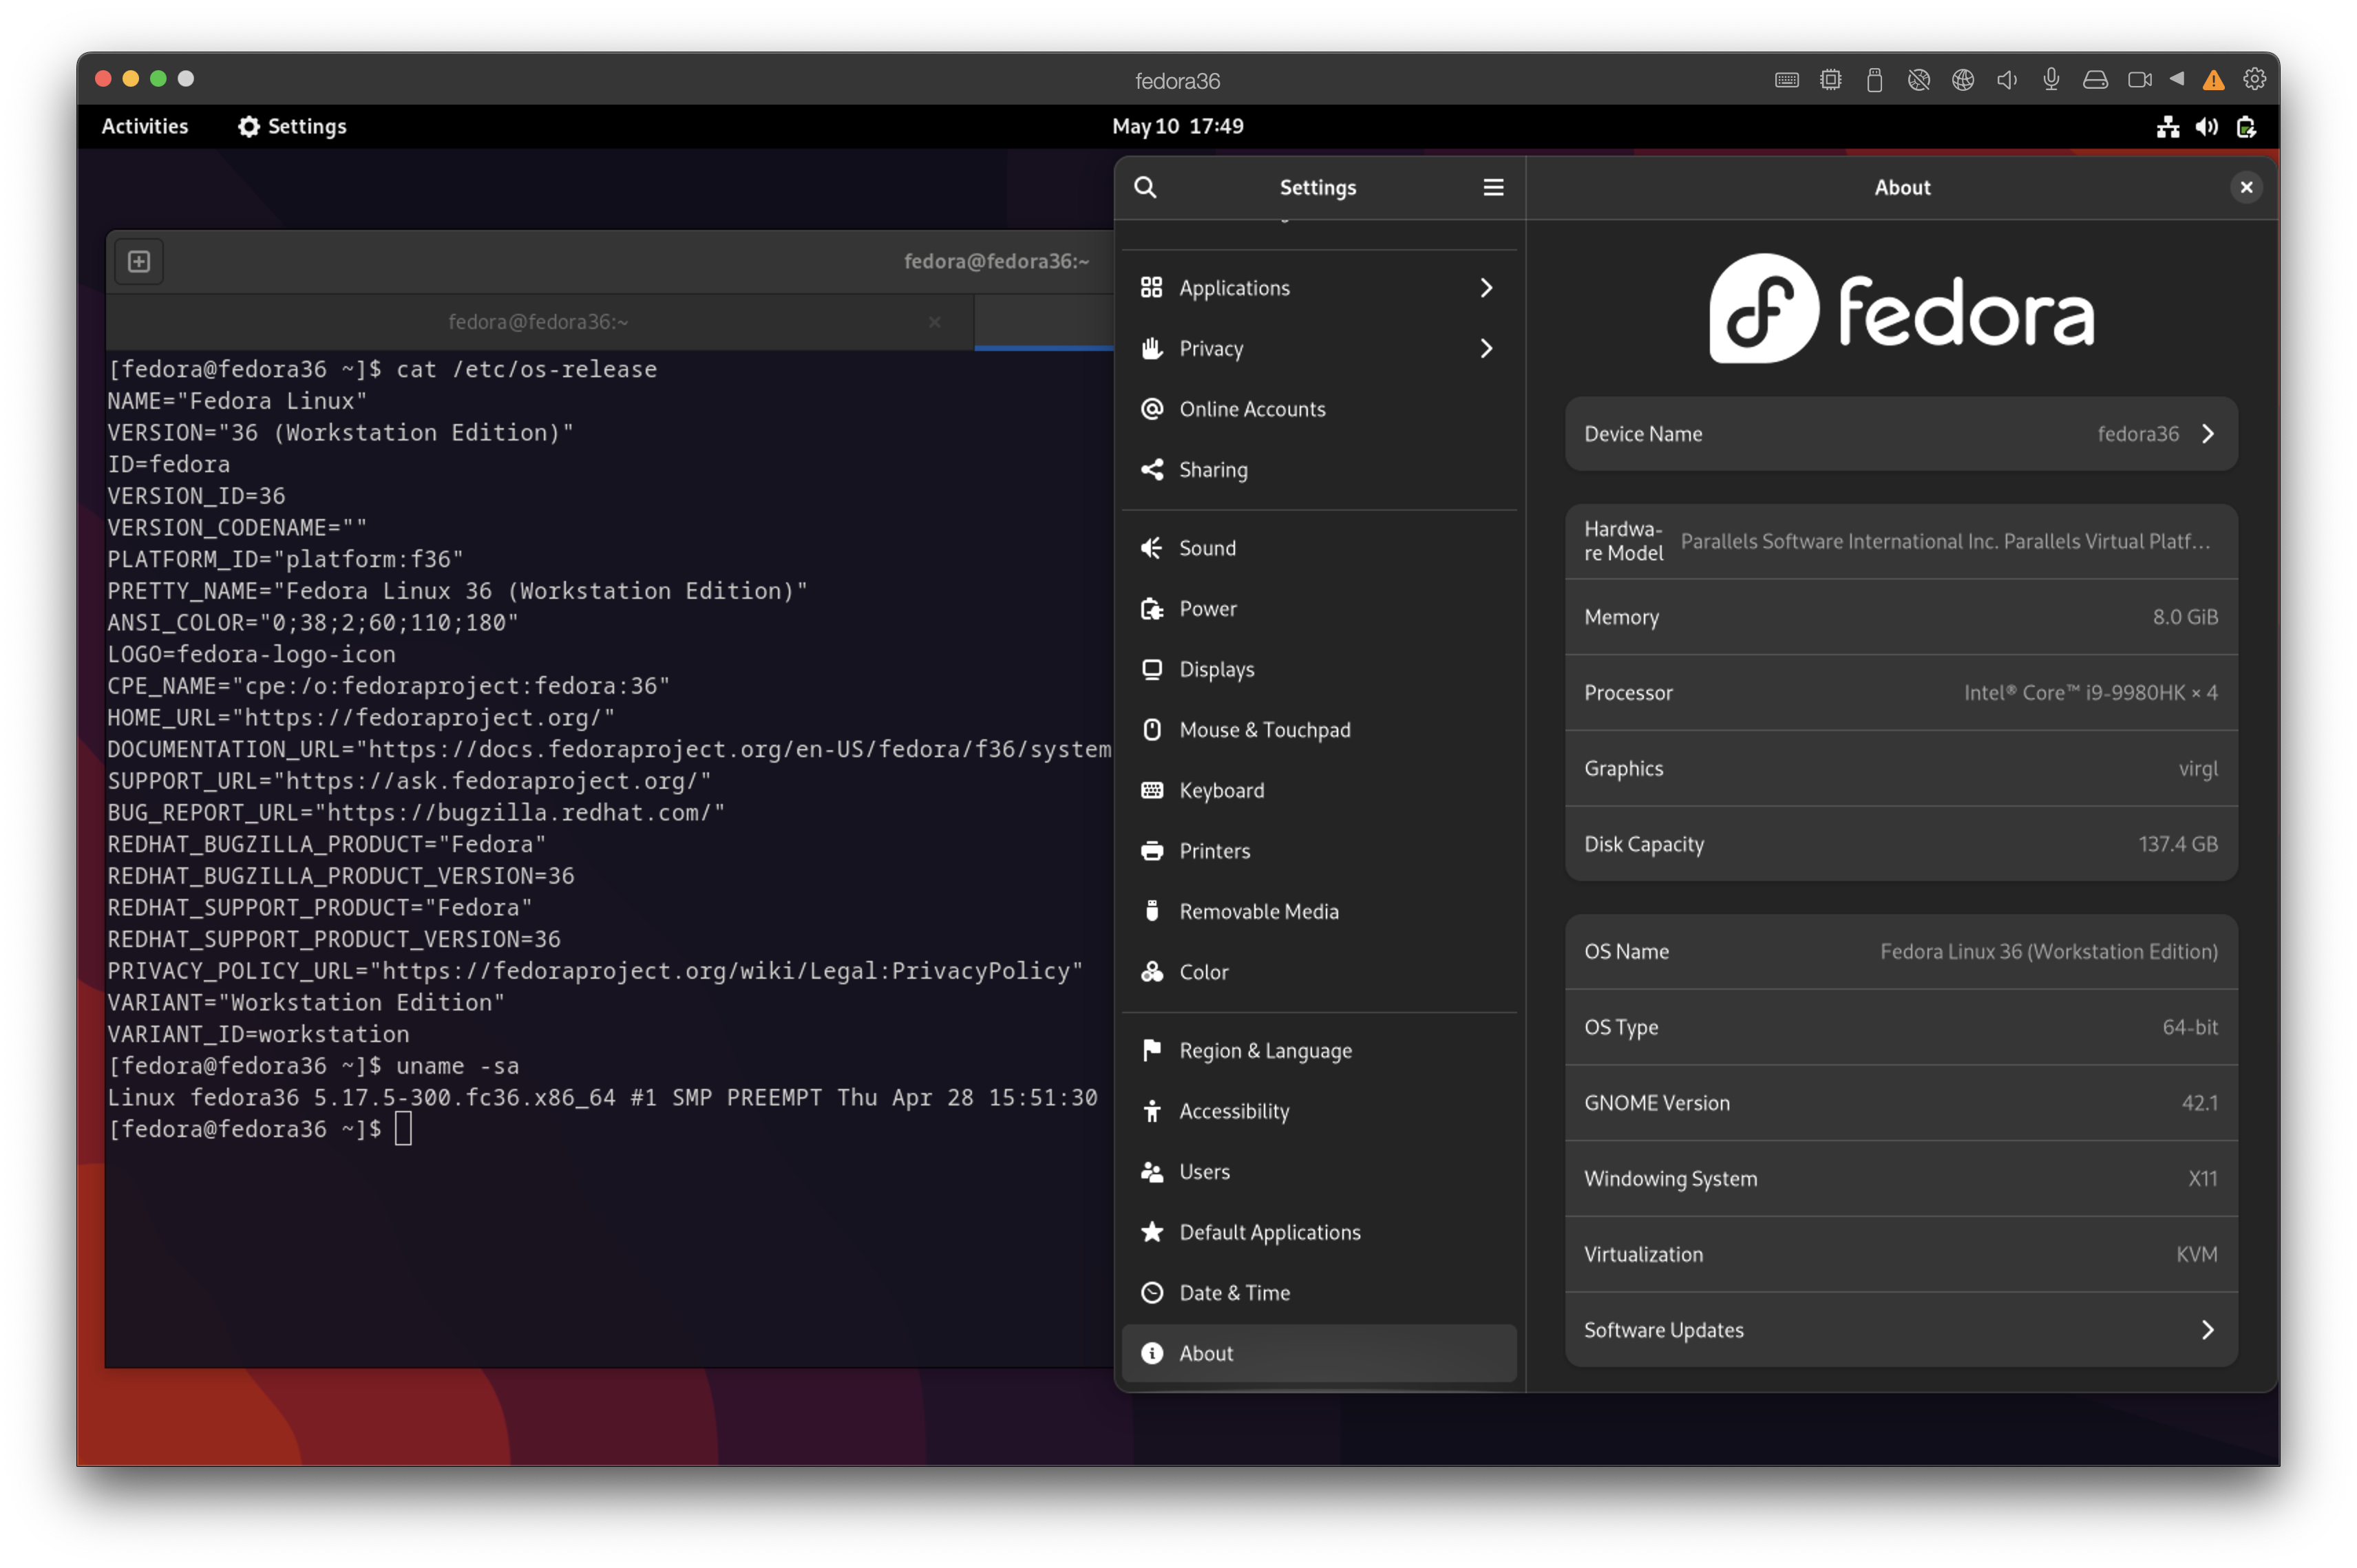
Task: Click the Disk Capacity 137.4 GB value
Action: click(x=2178, y=844)
